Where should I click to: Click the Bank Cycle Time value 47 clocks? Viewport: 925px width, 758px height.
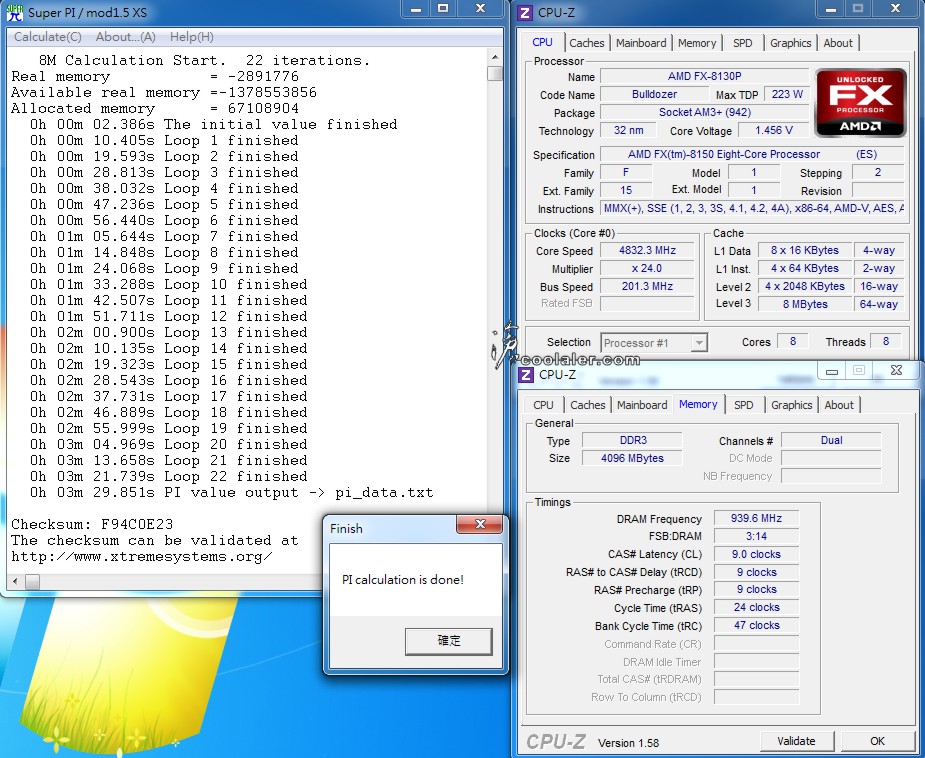[756, 625]
